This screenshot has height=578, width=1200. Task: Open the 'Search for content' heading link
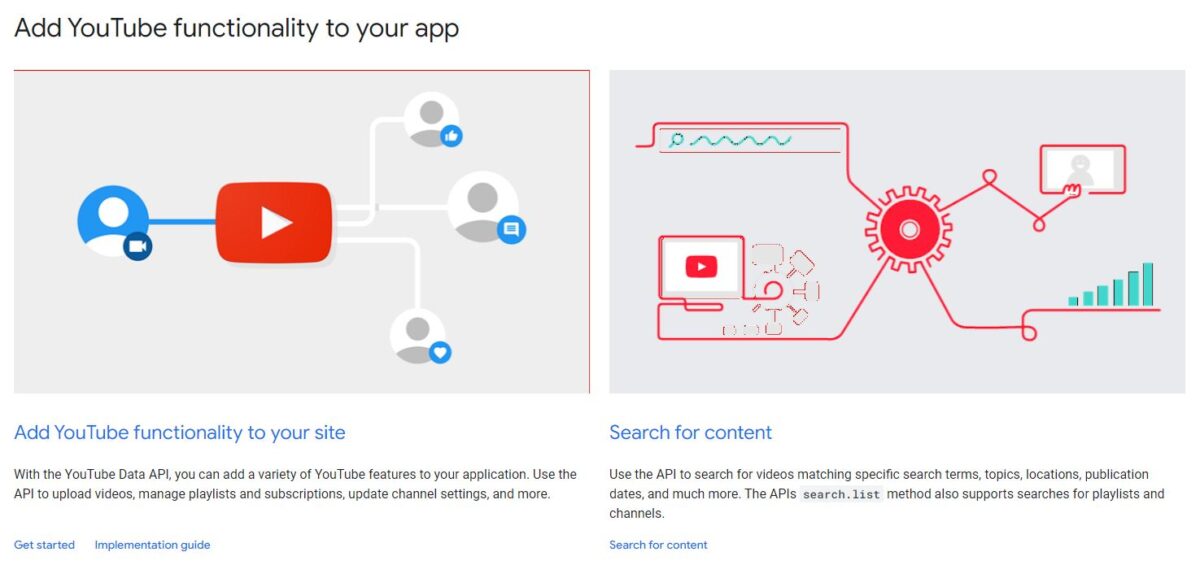(691, 433)
